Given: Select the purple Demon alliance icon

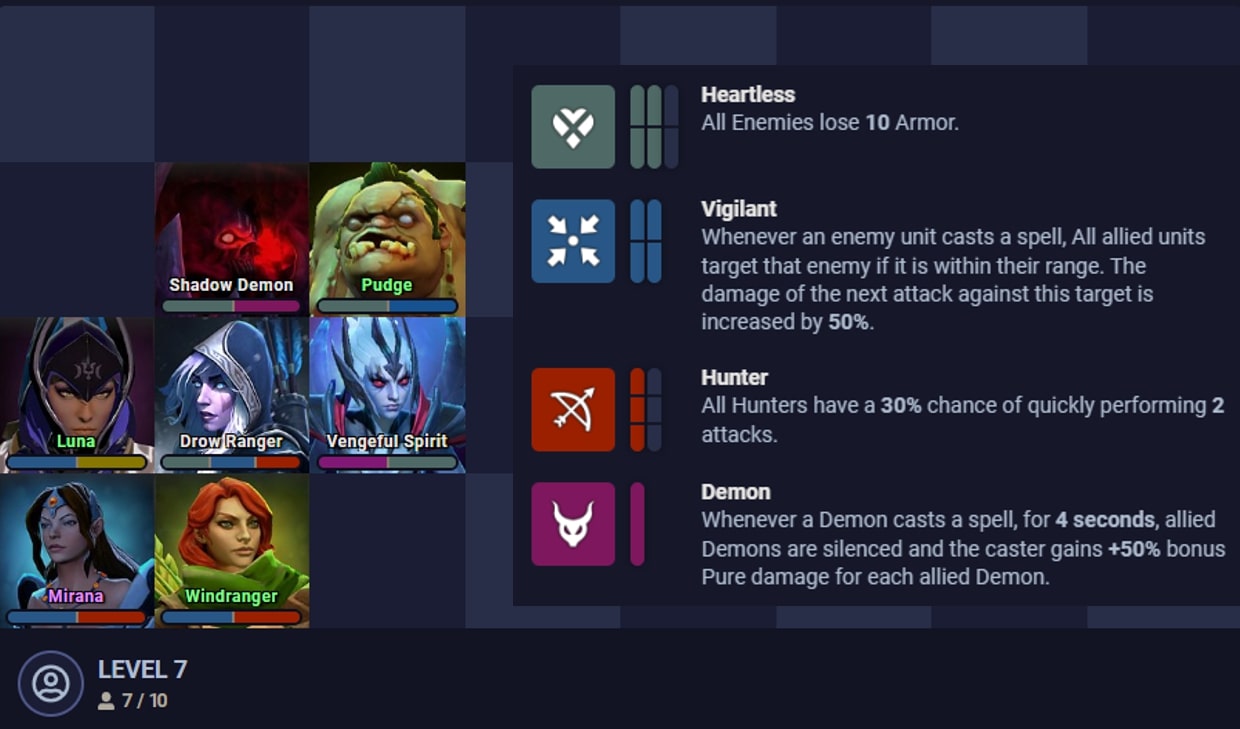Looking at the screenshot, I should (x=573, y=524).
